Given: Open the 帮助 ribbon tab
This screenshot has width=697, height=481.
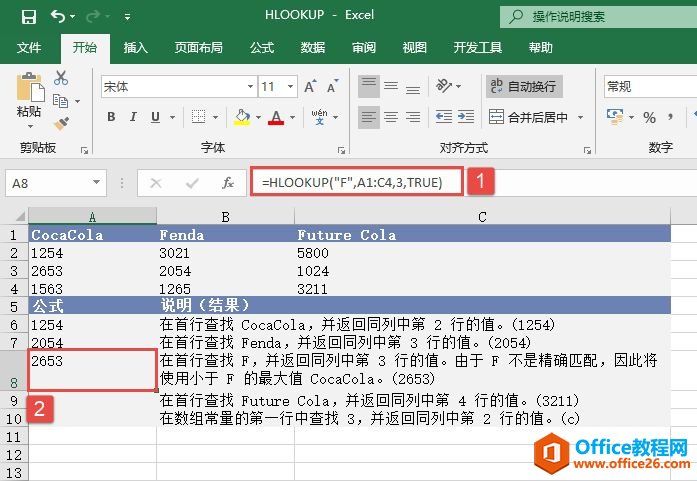Looking at the screenshot, I should coord(541,48).
